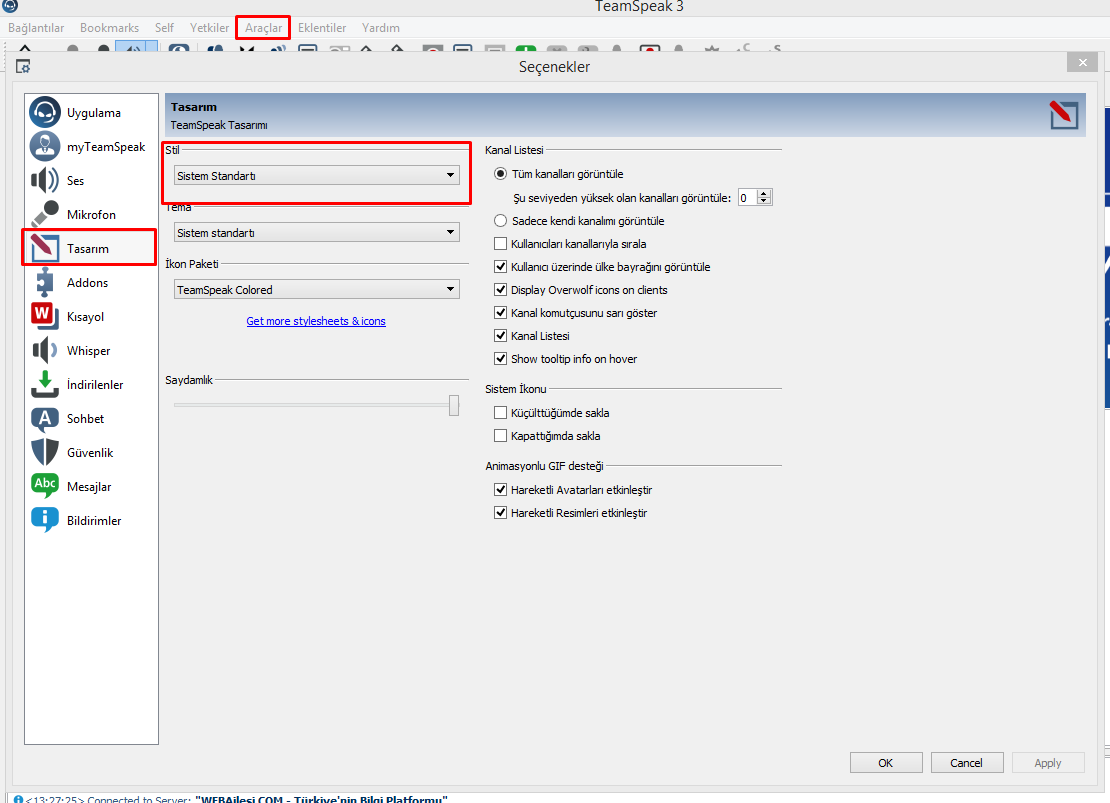Select the Tasarım design page
The width and height of the screenshot is (1110, 803).
point(91,249)
